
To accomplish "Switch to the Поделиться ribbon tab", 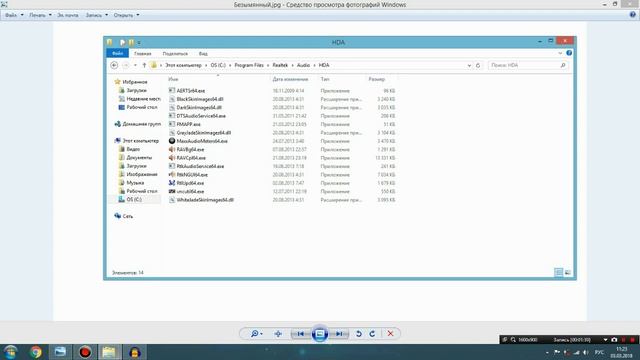I will [x=175, y=53].
